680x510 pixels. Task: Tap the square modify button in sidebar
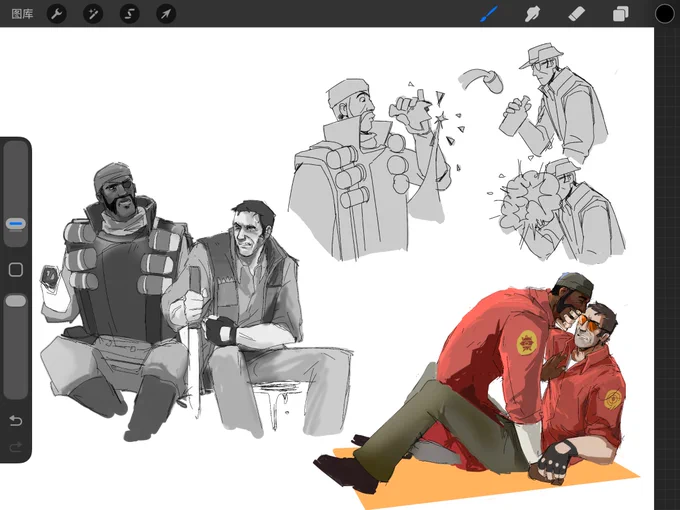pyautogui.click(x=16, y=270)
